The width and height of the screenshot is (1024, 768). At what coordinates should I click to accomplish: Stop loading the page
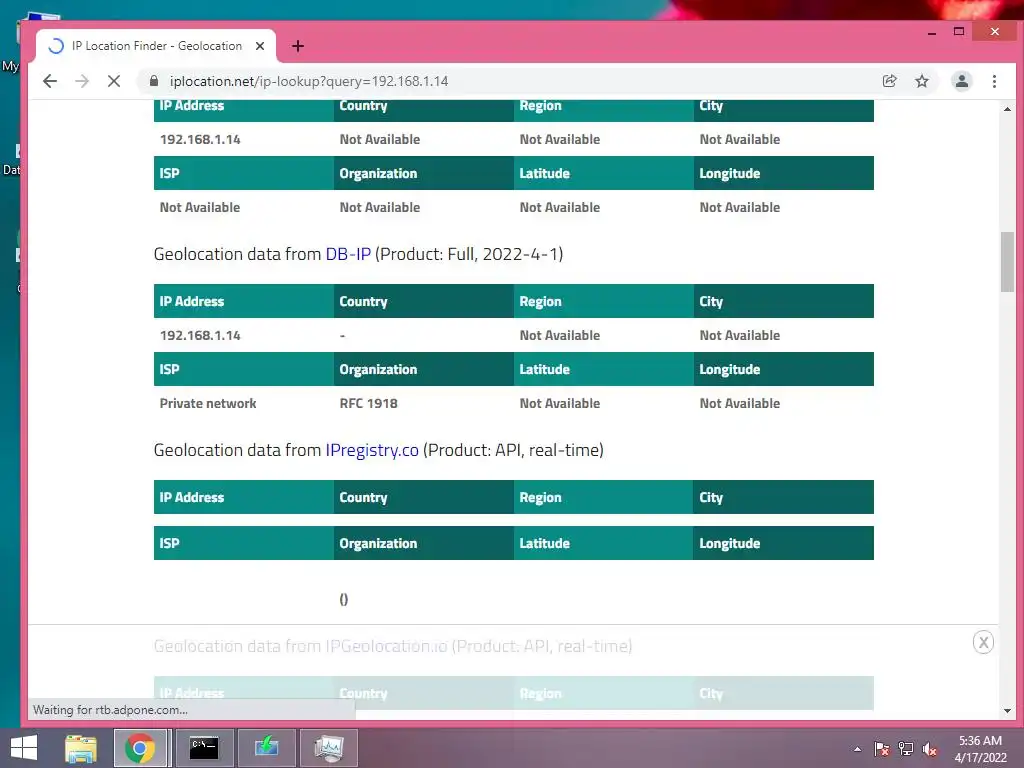[x=114, y=81]
